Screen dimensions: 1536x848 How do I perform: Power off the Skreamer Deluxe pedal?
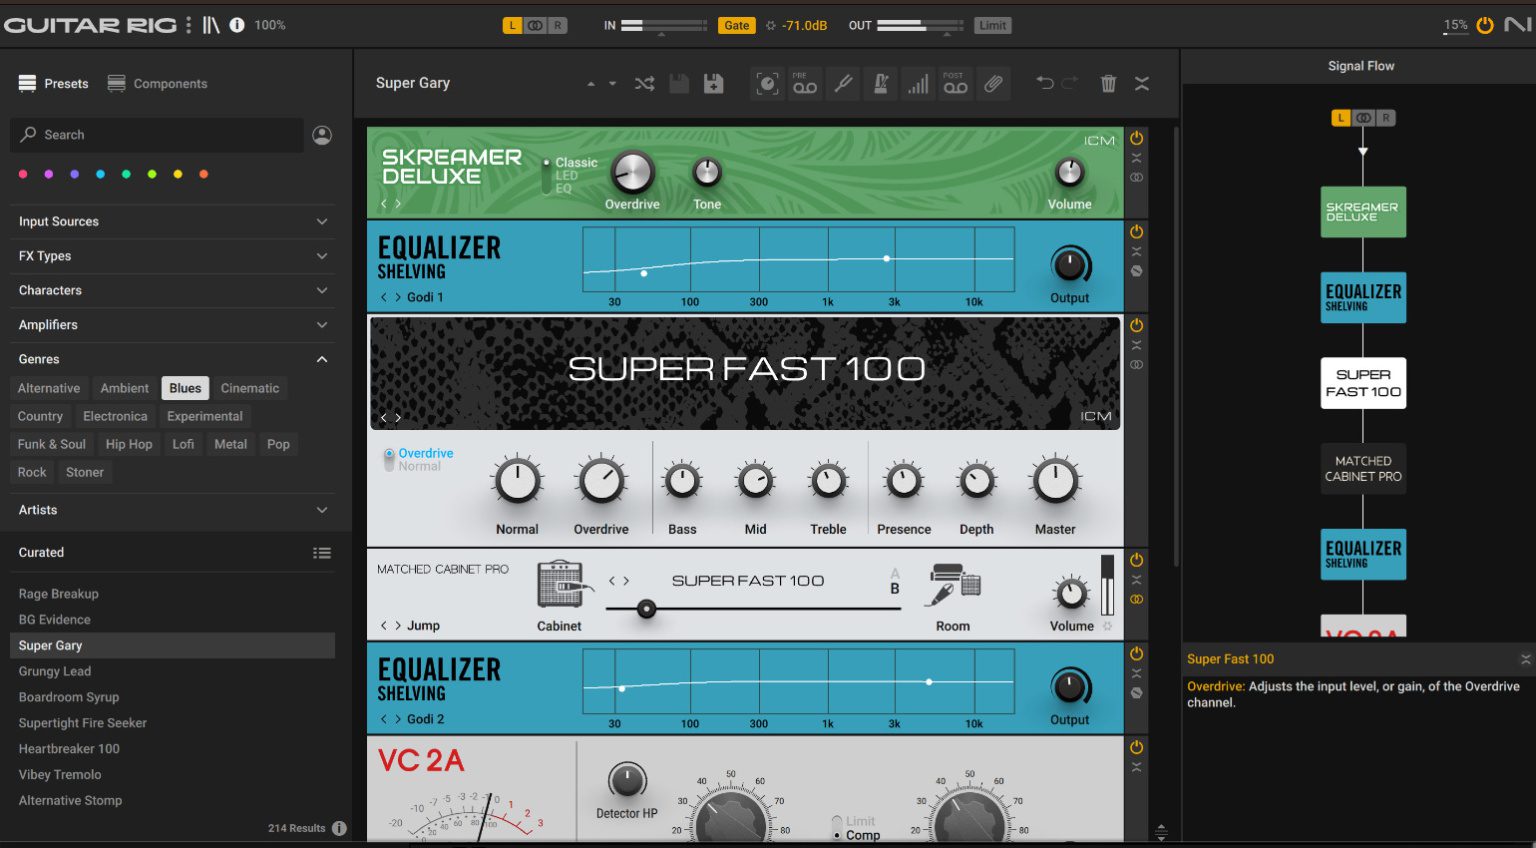(x=1136, y=139)
